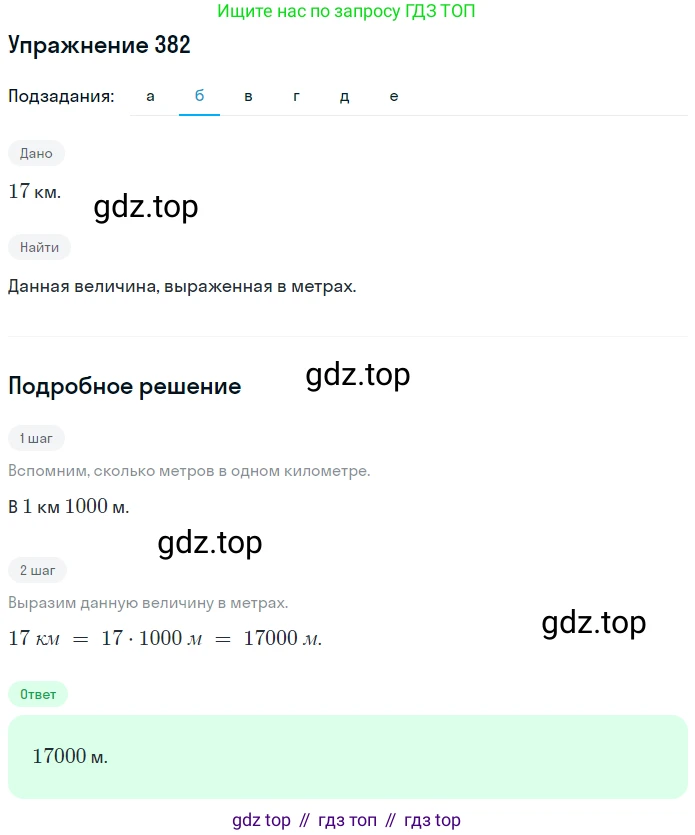Select subtask tab а
695x835 pixels.
point(150,96)
